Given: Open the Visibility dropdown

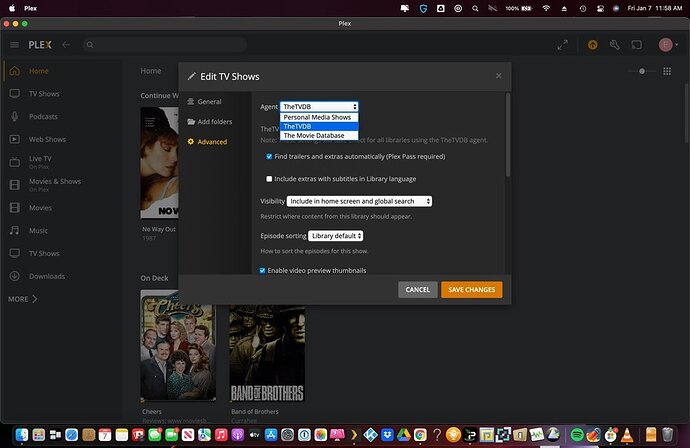Looking at the screenshot, I should pyautogui.click(x=359, y=201).
